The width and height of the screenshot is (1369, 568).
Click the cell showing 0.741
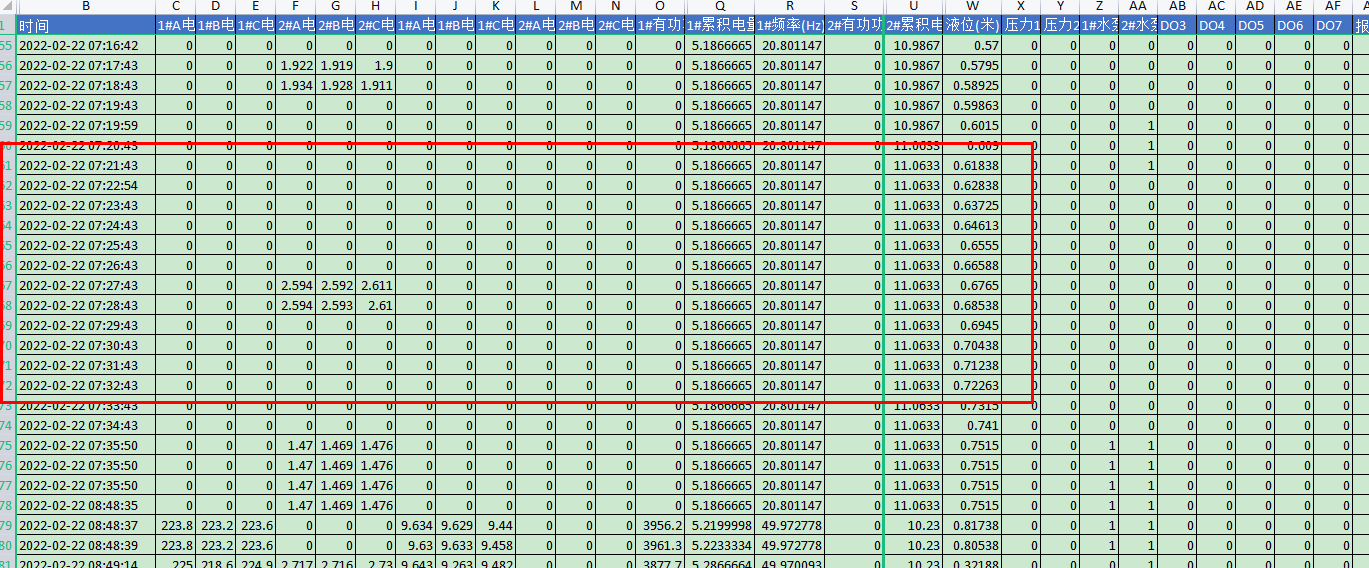tap(972, 426)
